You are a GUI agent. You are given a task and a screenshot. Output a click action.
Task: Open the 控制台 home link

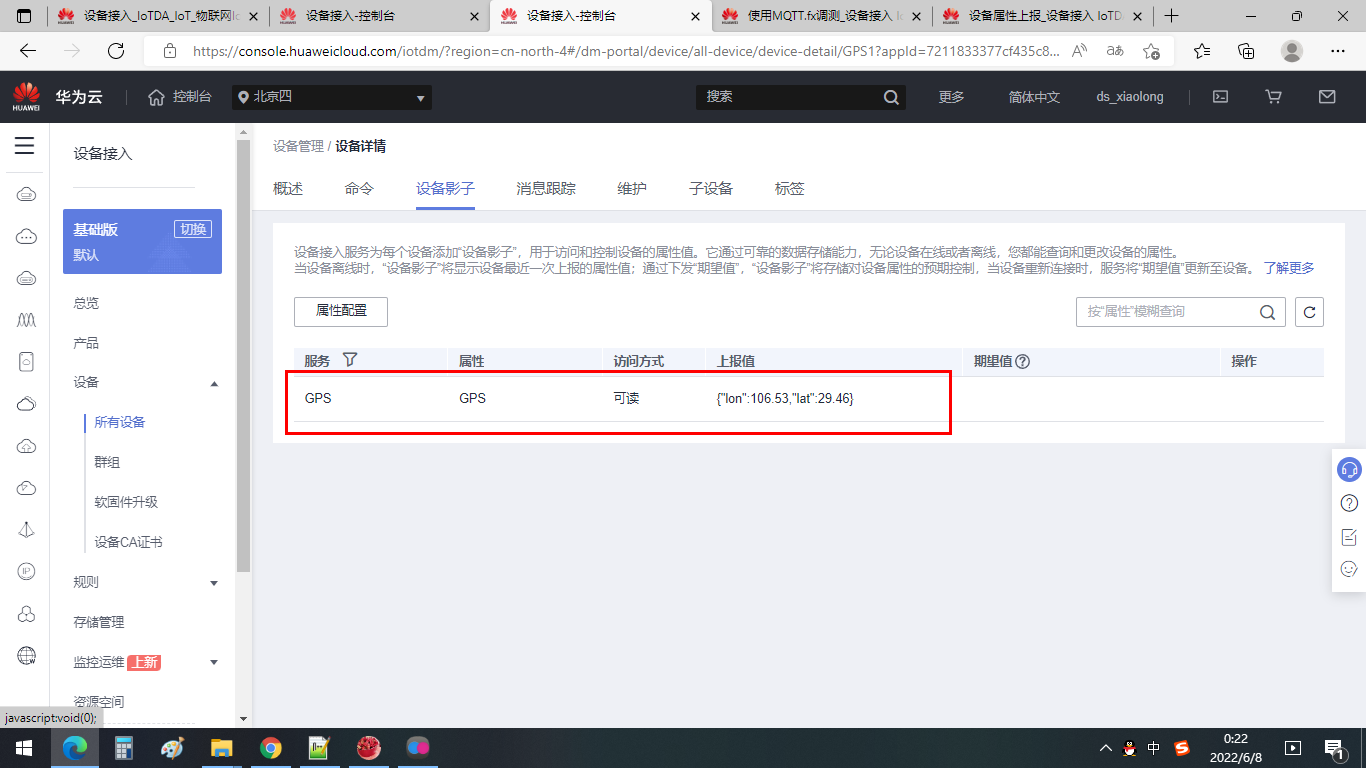[x=180, y=97]
